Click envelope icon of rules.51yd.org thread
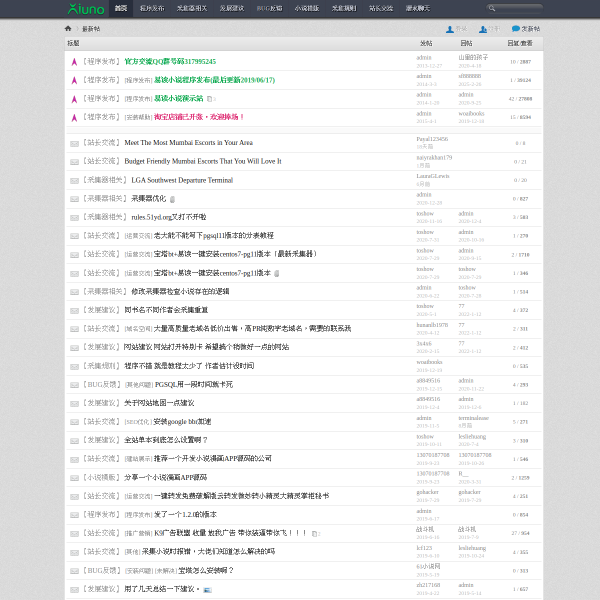 tap(74, 218)
